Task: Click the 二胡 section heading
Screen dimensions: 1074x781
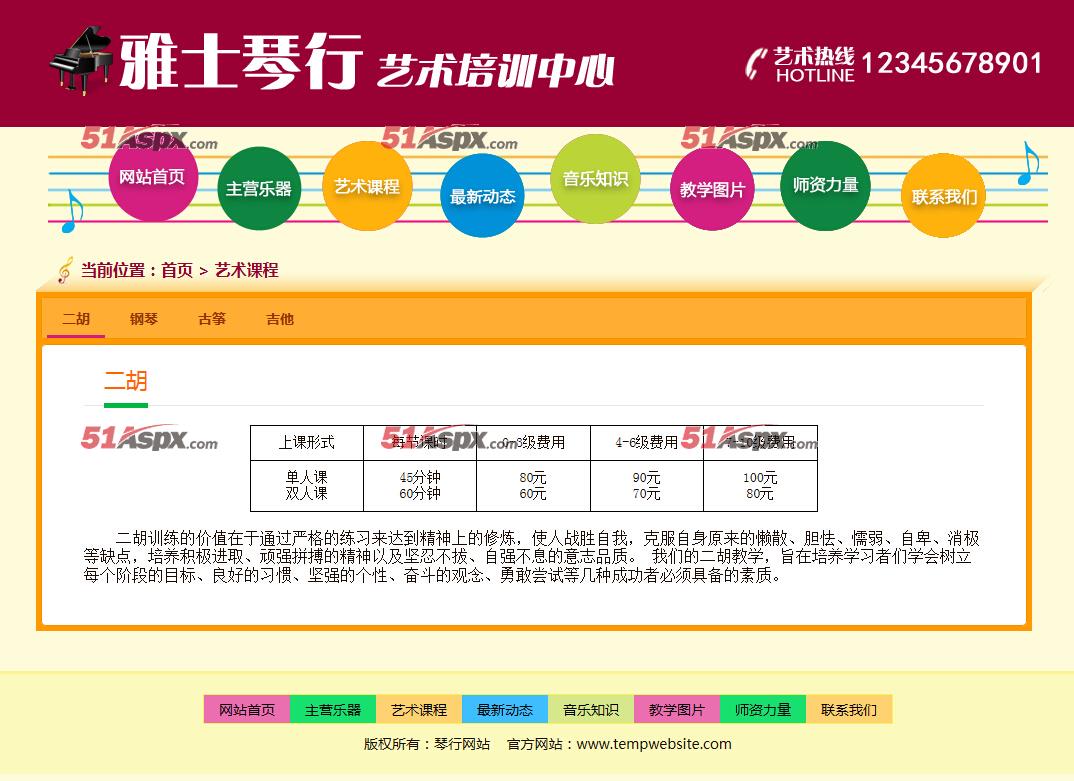Action: coord(126,381)
